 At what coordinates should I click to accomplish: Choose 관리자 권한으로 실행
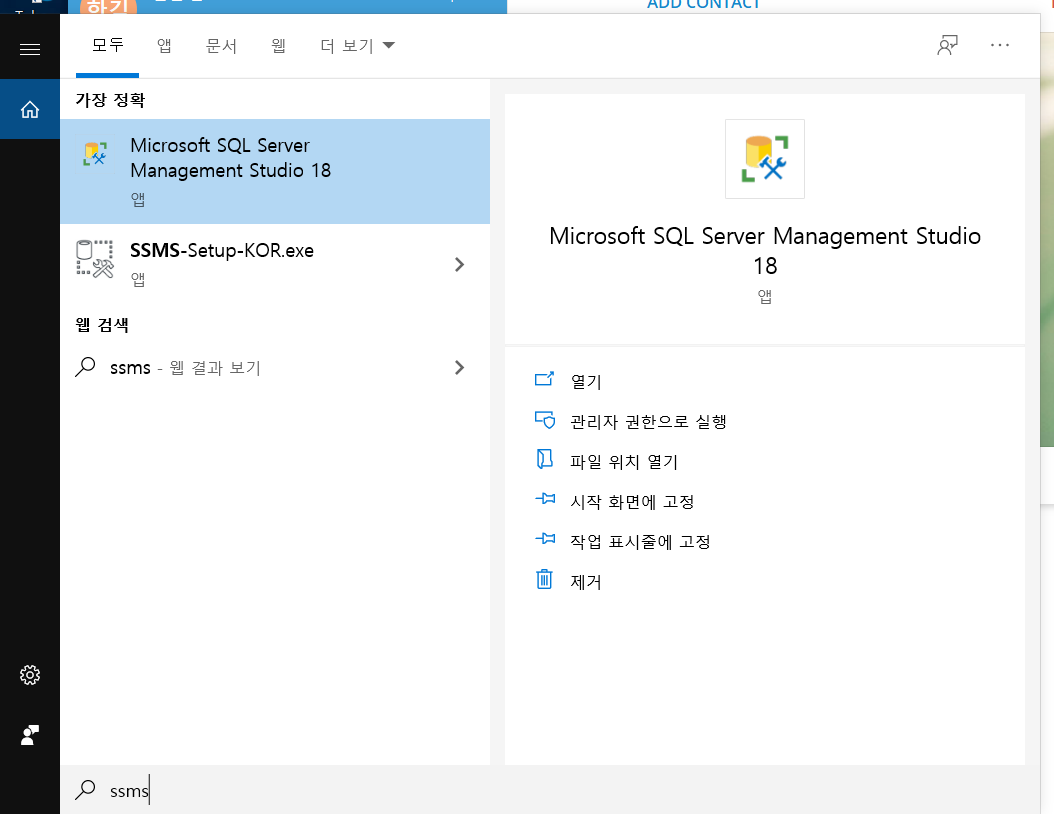pos(648,421)
